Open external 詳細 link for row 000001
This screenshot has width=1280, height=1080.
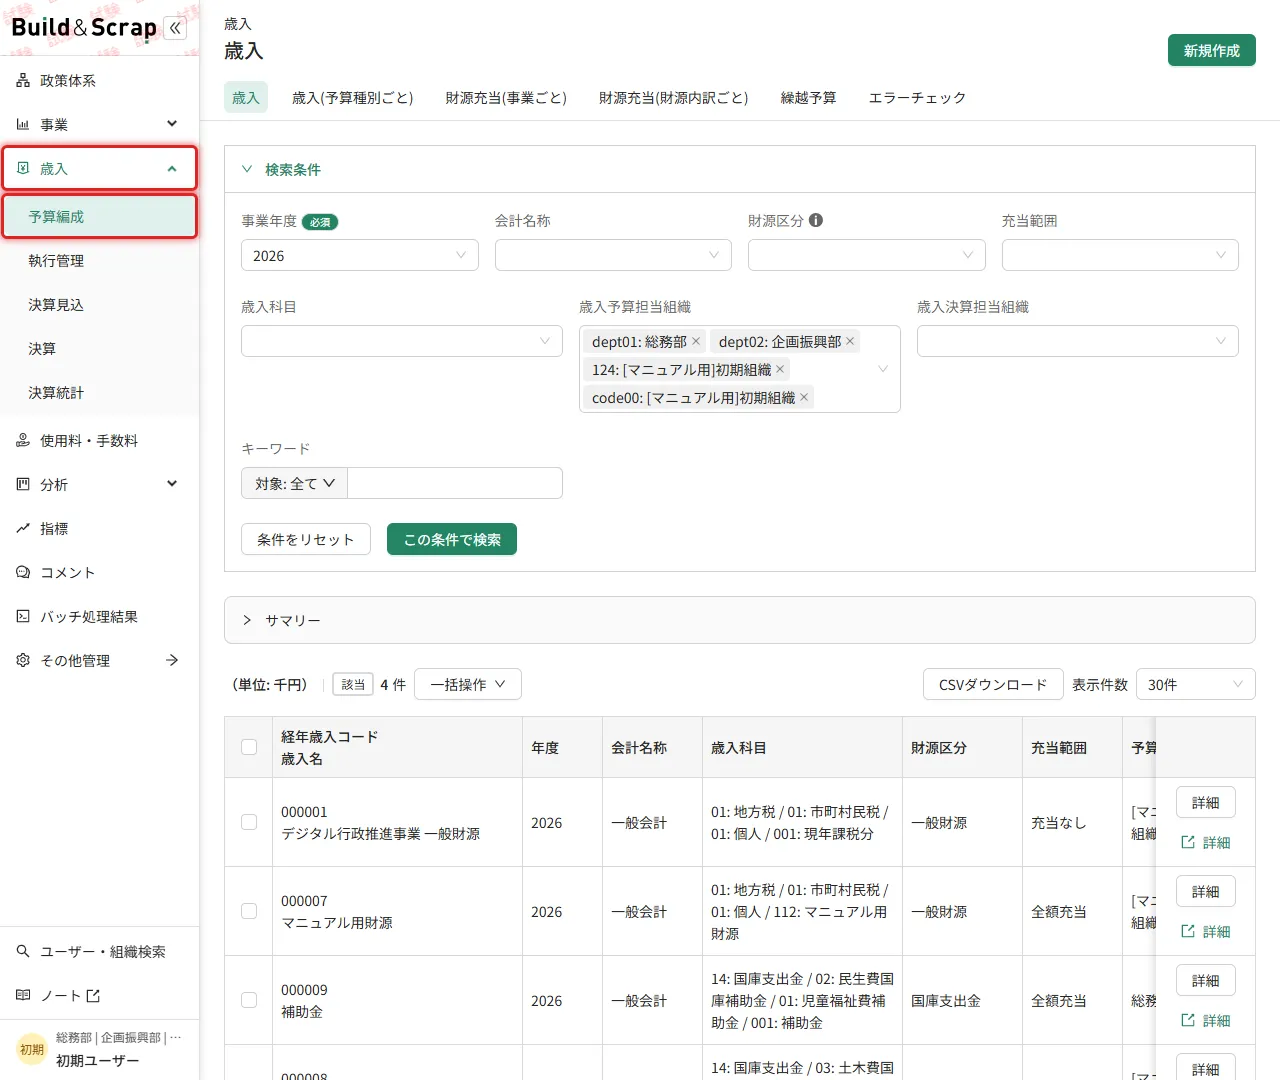[1206, 843]
